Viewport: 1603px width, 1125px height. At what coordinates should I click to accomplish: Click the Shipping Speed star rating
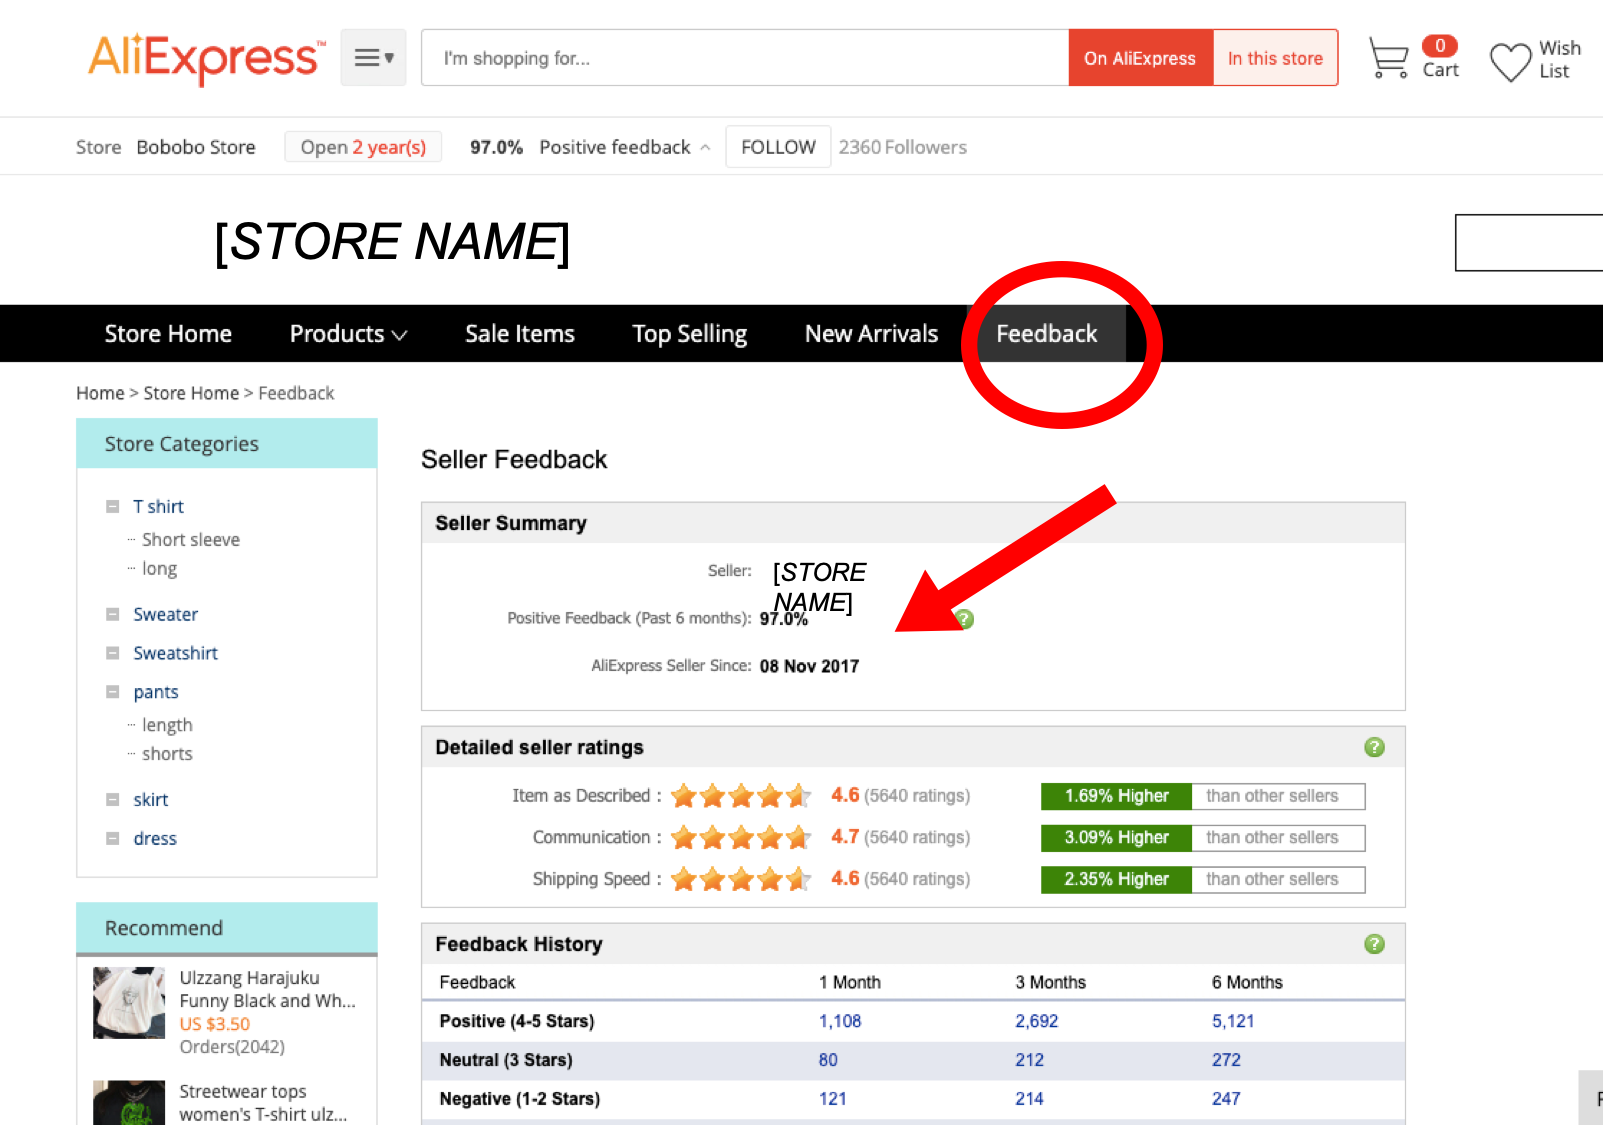[741, 880]
